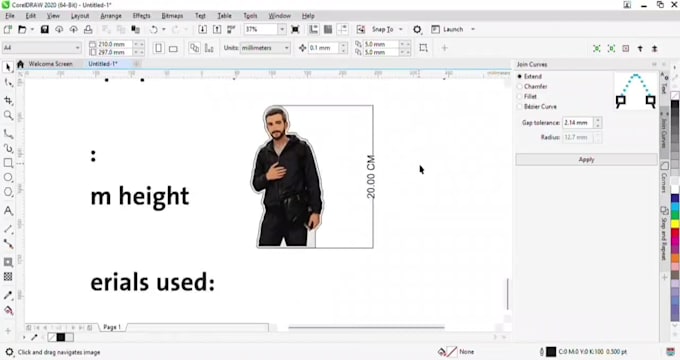Expand the Launch dropdown arrow
The image size is (680, 360).
(473, 29)
